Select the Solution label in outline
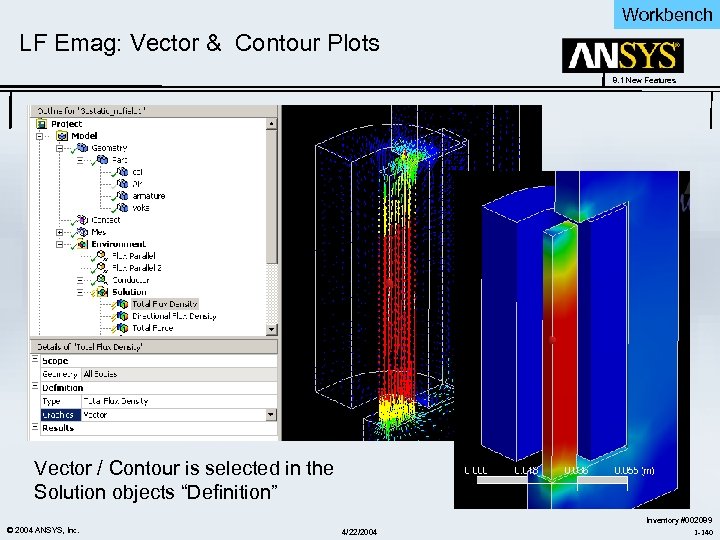Image resolution: width=720 pixels, height=540 pixels. 129,292
